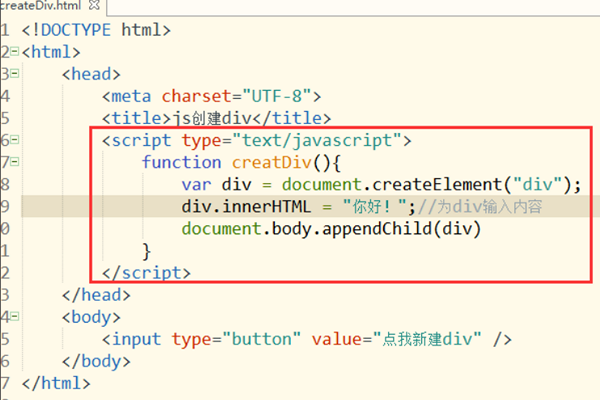
Task: Click the opening <head> tag
Action: point(91,74)
